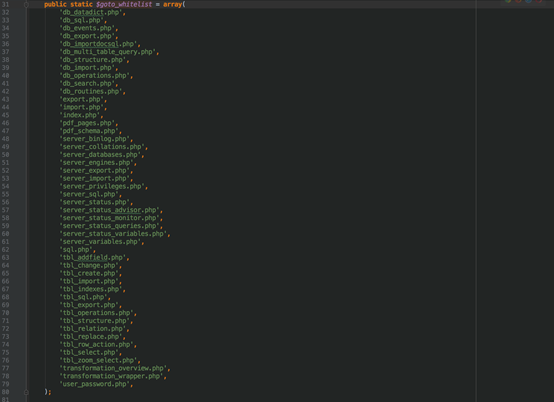
Task: Click line number 31 in gutter
Action: click(5, 5)
